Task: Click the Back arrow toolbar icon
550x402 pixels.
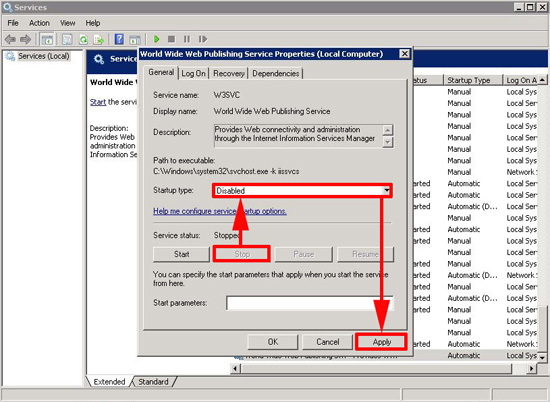Action: coord(10,39)
